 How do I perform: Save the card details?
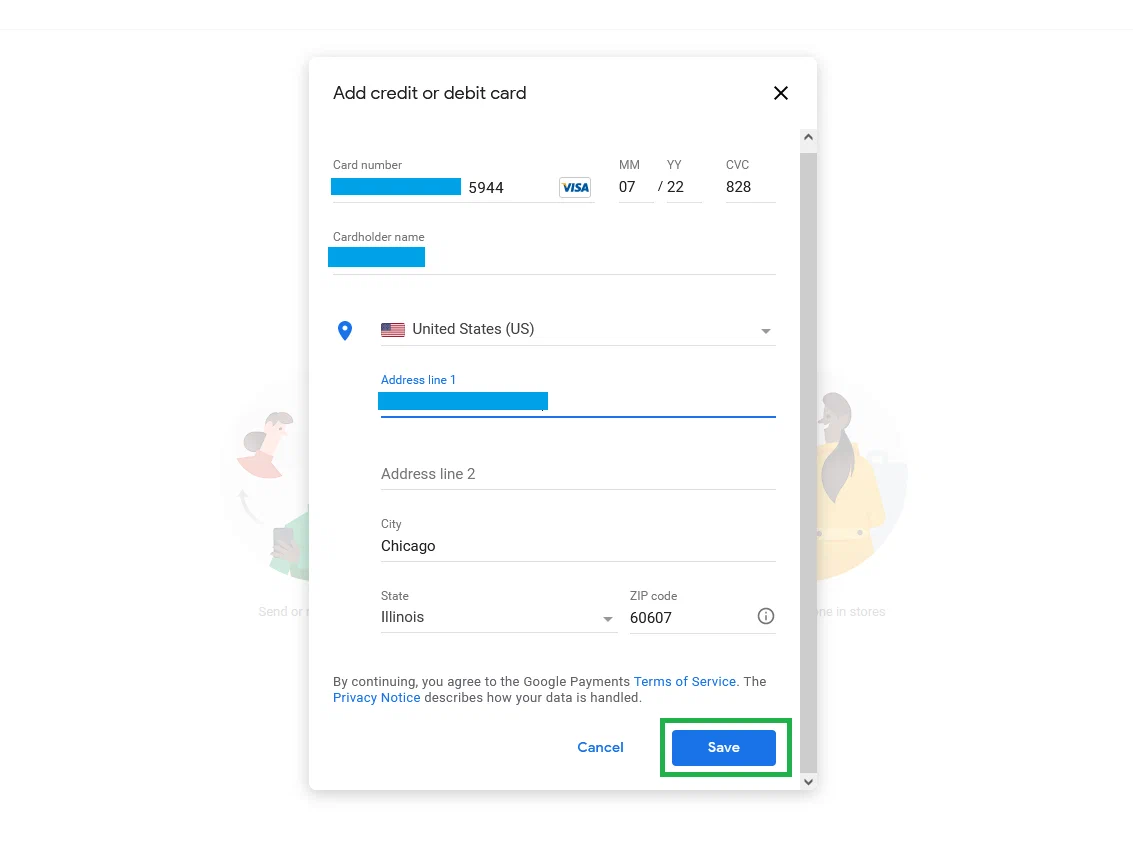pos(723,747)
